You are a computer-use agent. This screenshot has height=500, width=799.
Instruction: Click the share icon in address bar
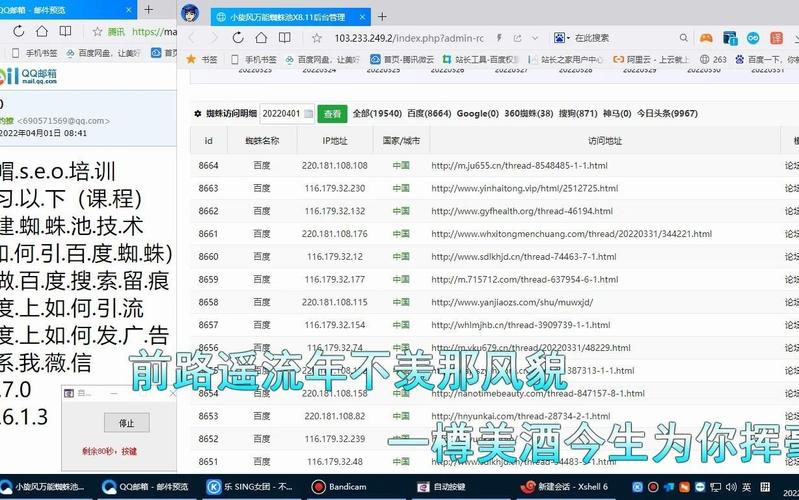pyautogui.click(x=518, y=38)
